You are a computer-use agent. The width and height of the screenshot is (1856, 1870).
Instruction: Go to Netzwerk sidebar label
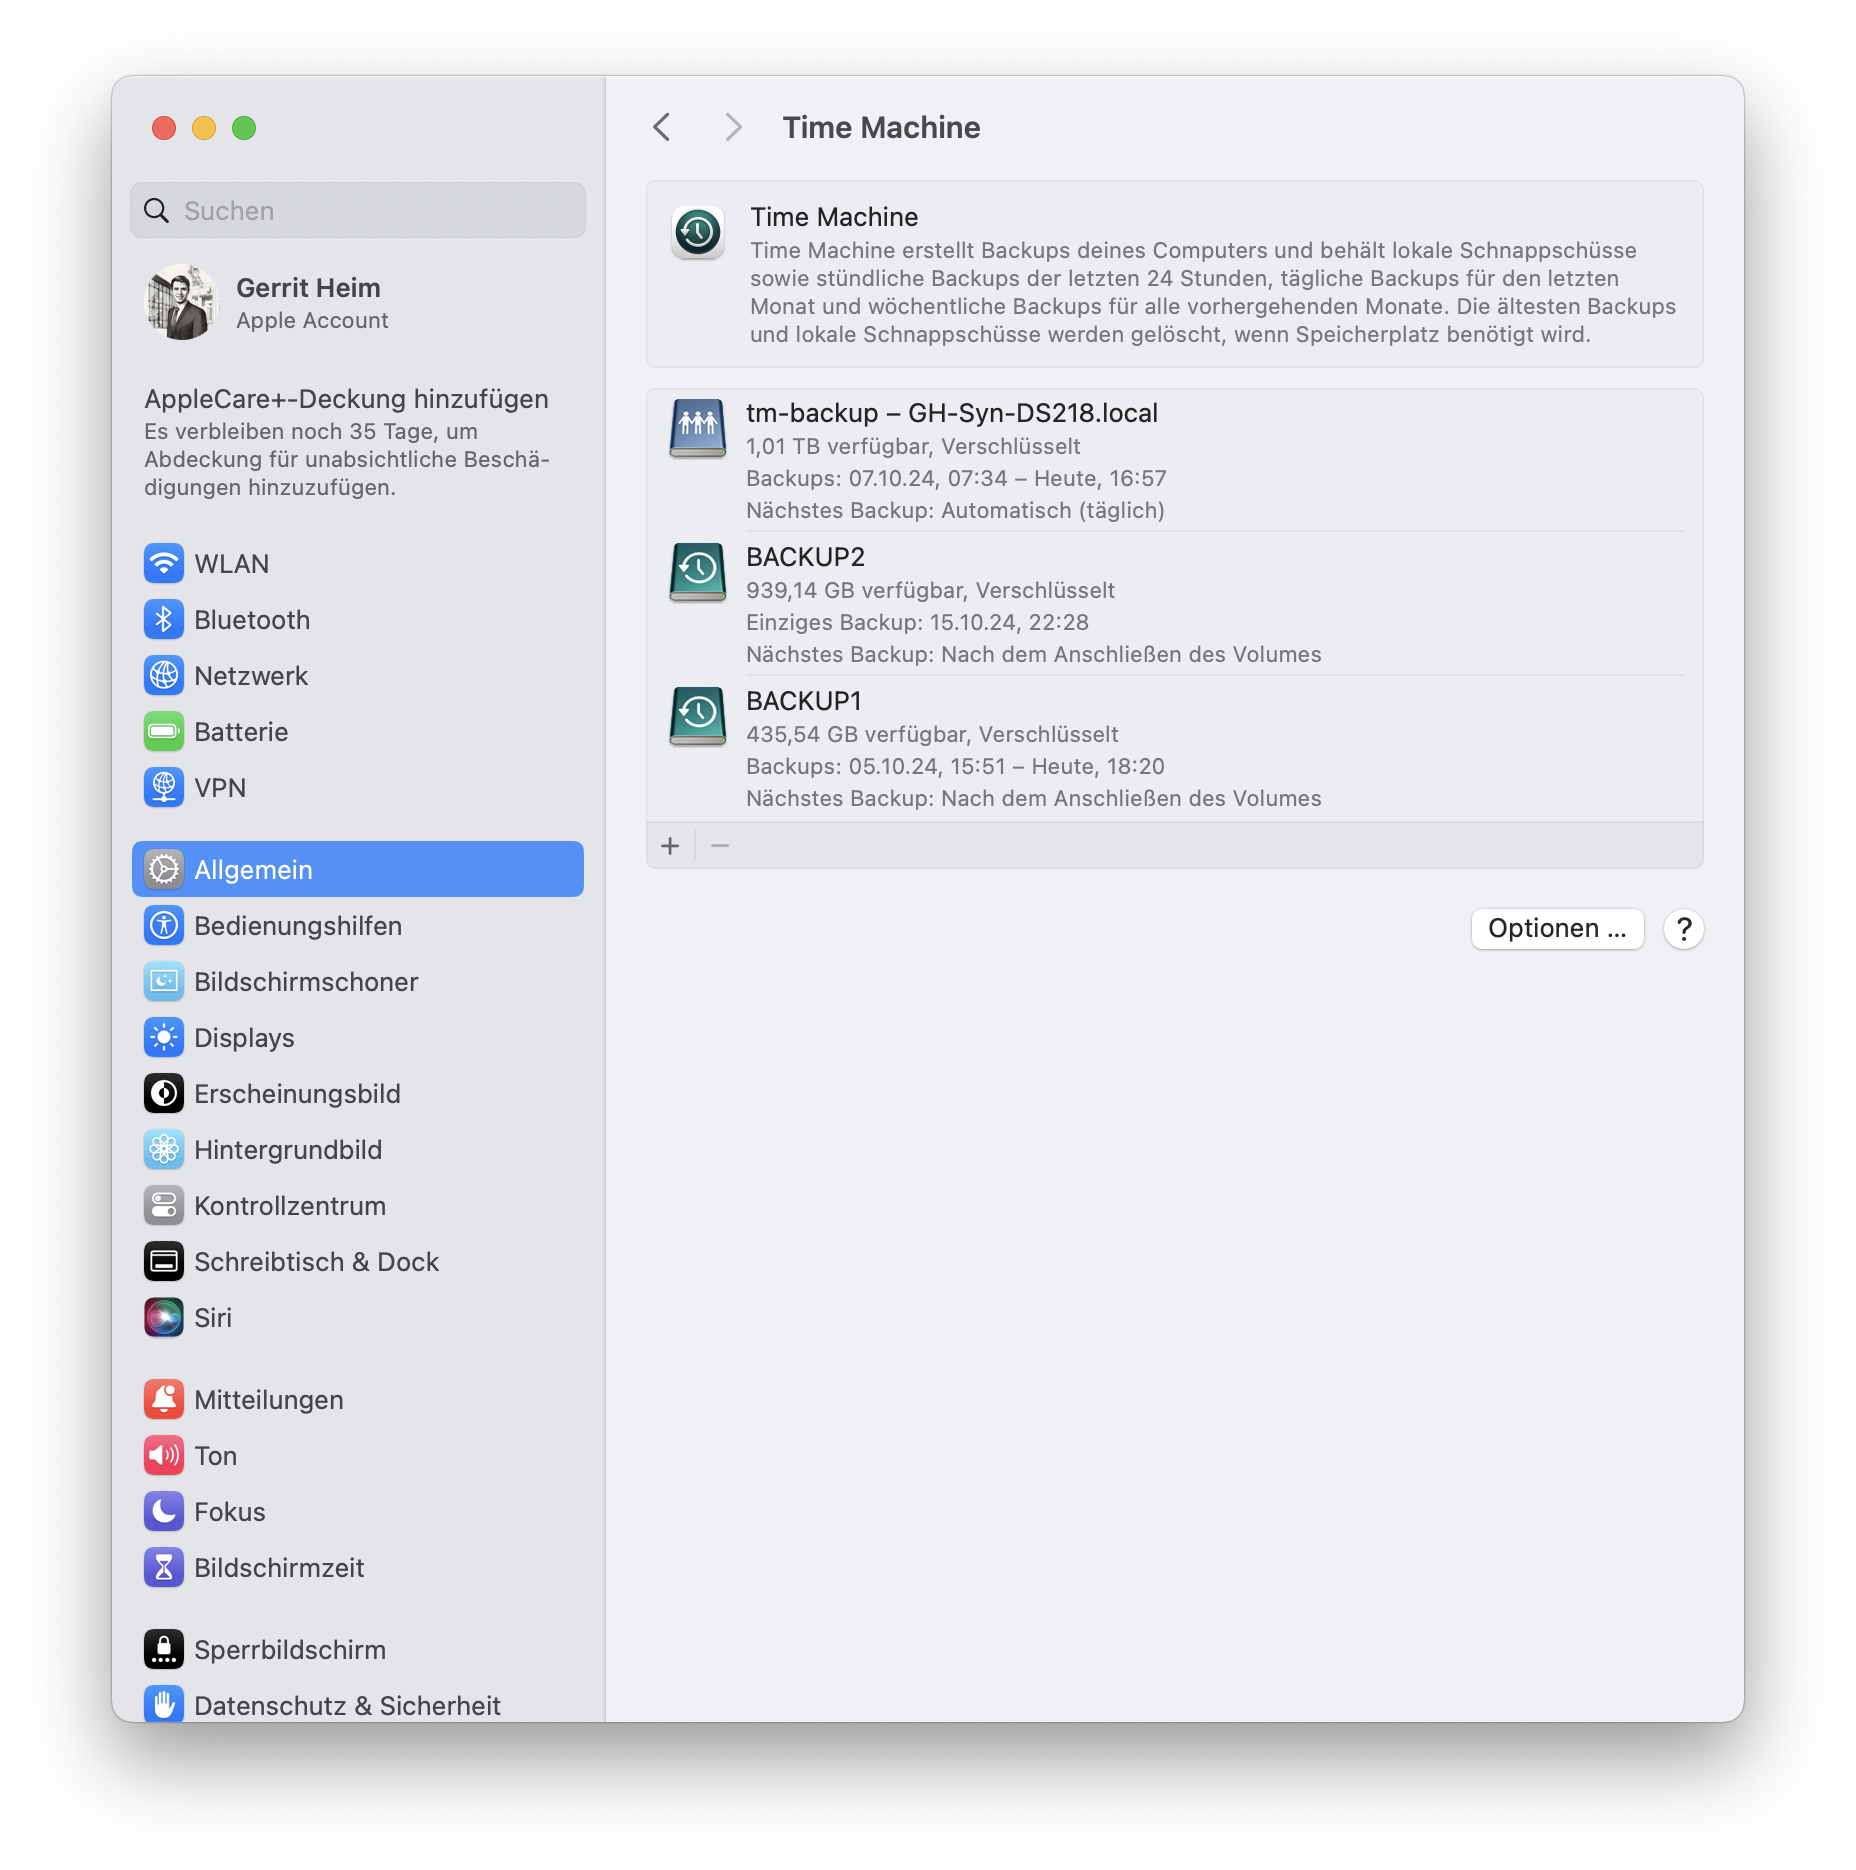point(251,676)
